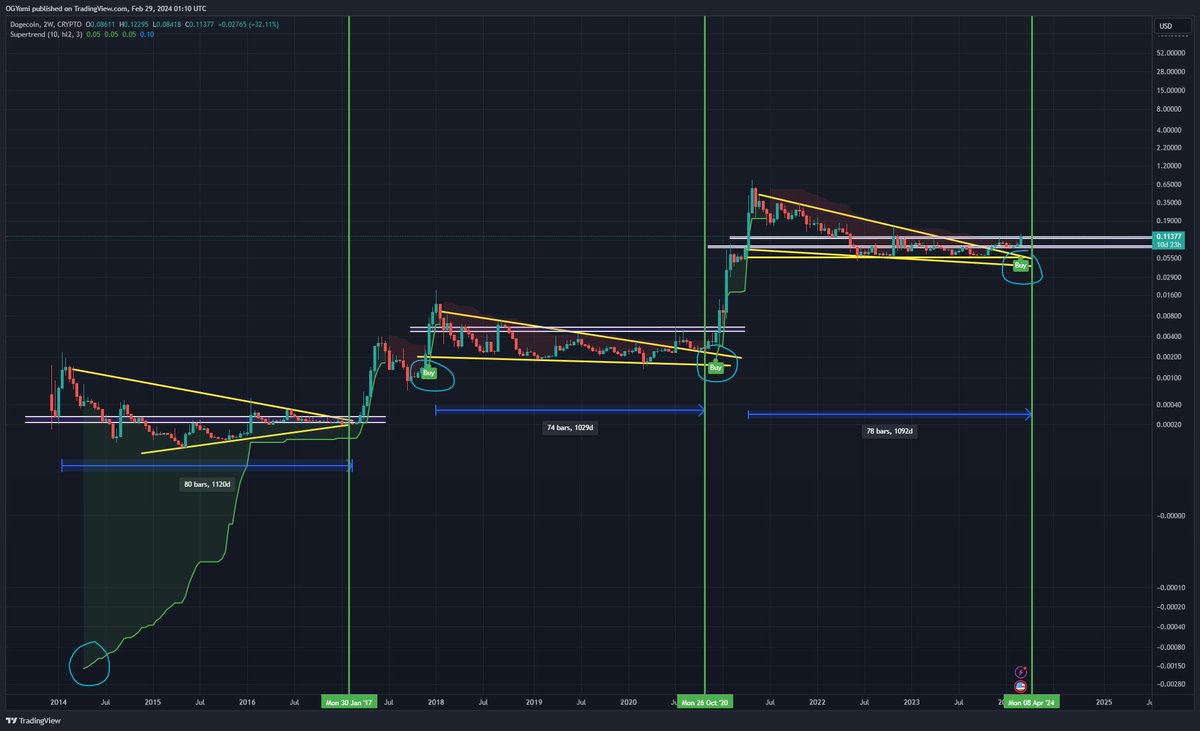Click the 2015 year on time axis
1200x731 pixels.
coord(153,702)
